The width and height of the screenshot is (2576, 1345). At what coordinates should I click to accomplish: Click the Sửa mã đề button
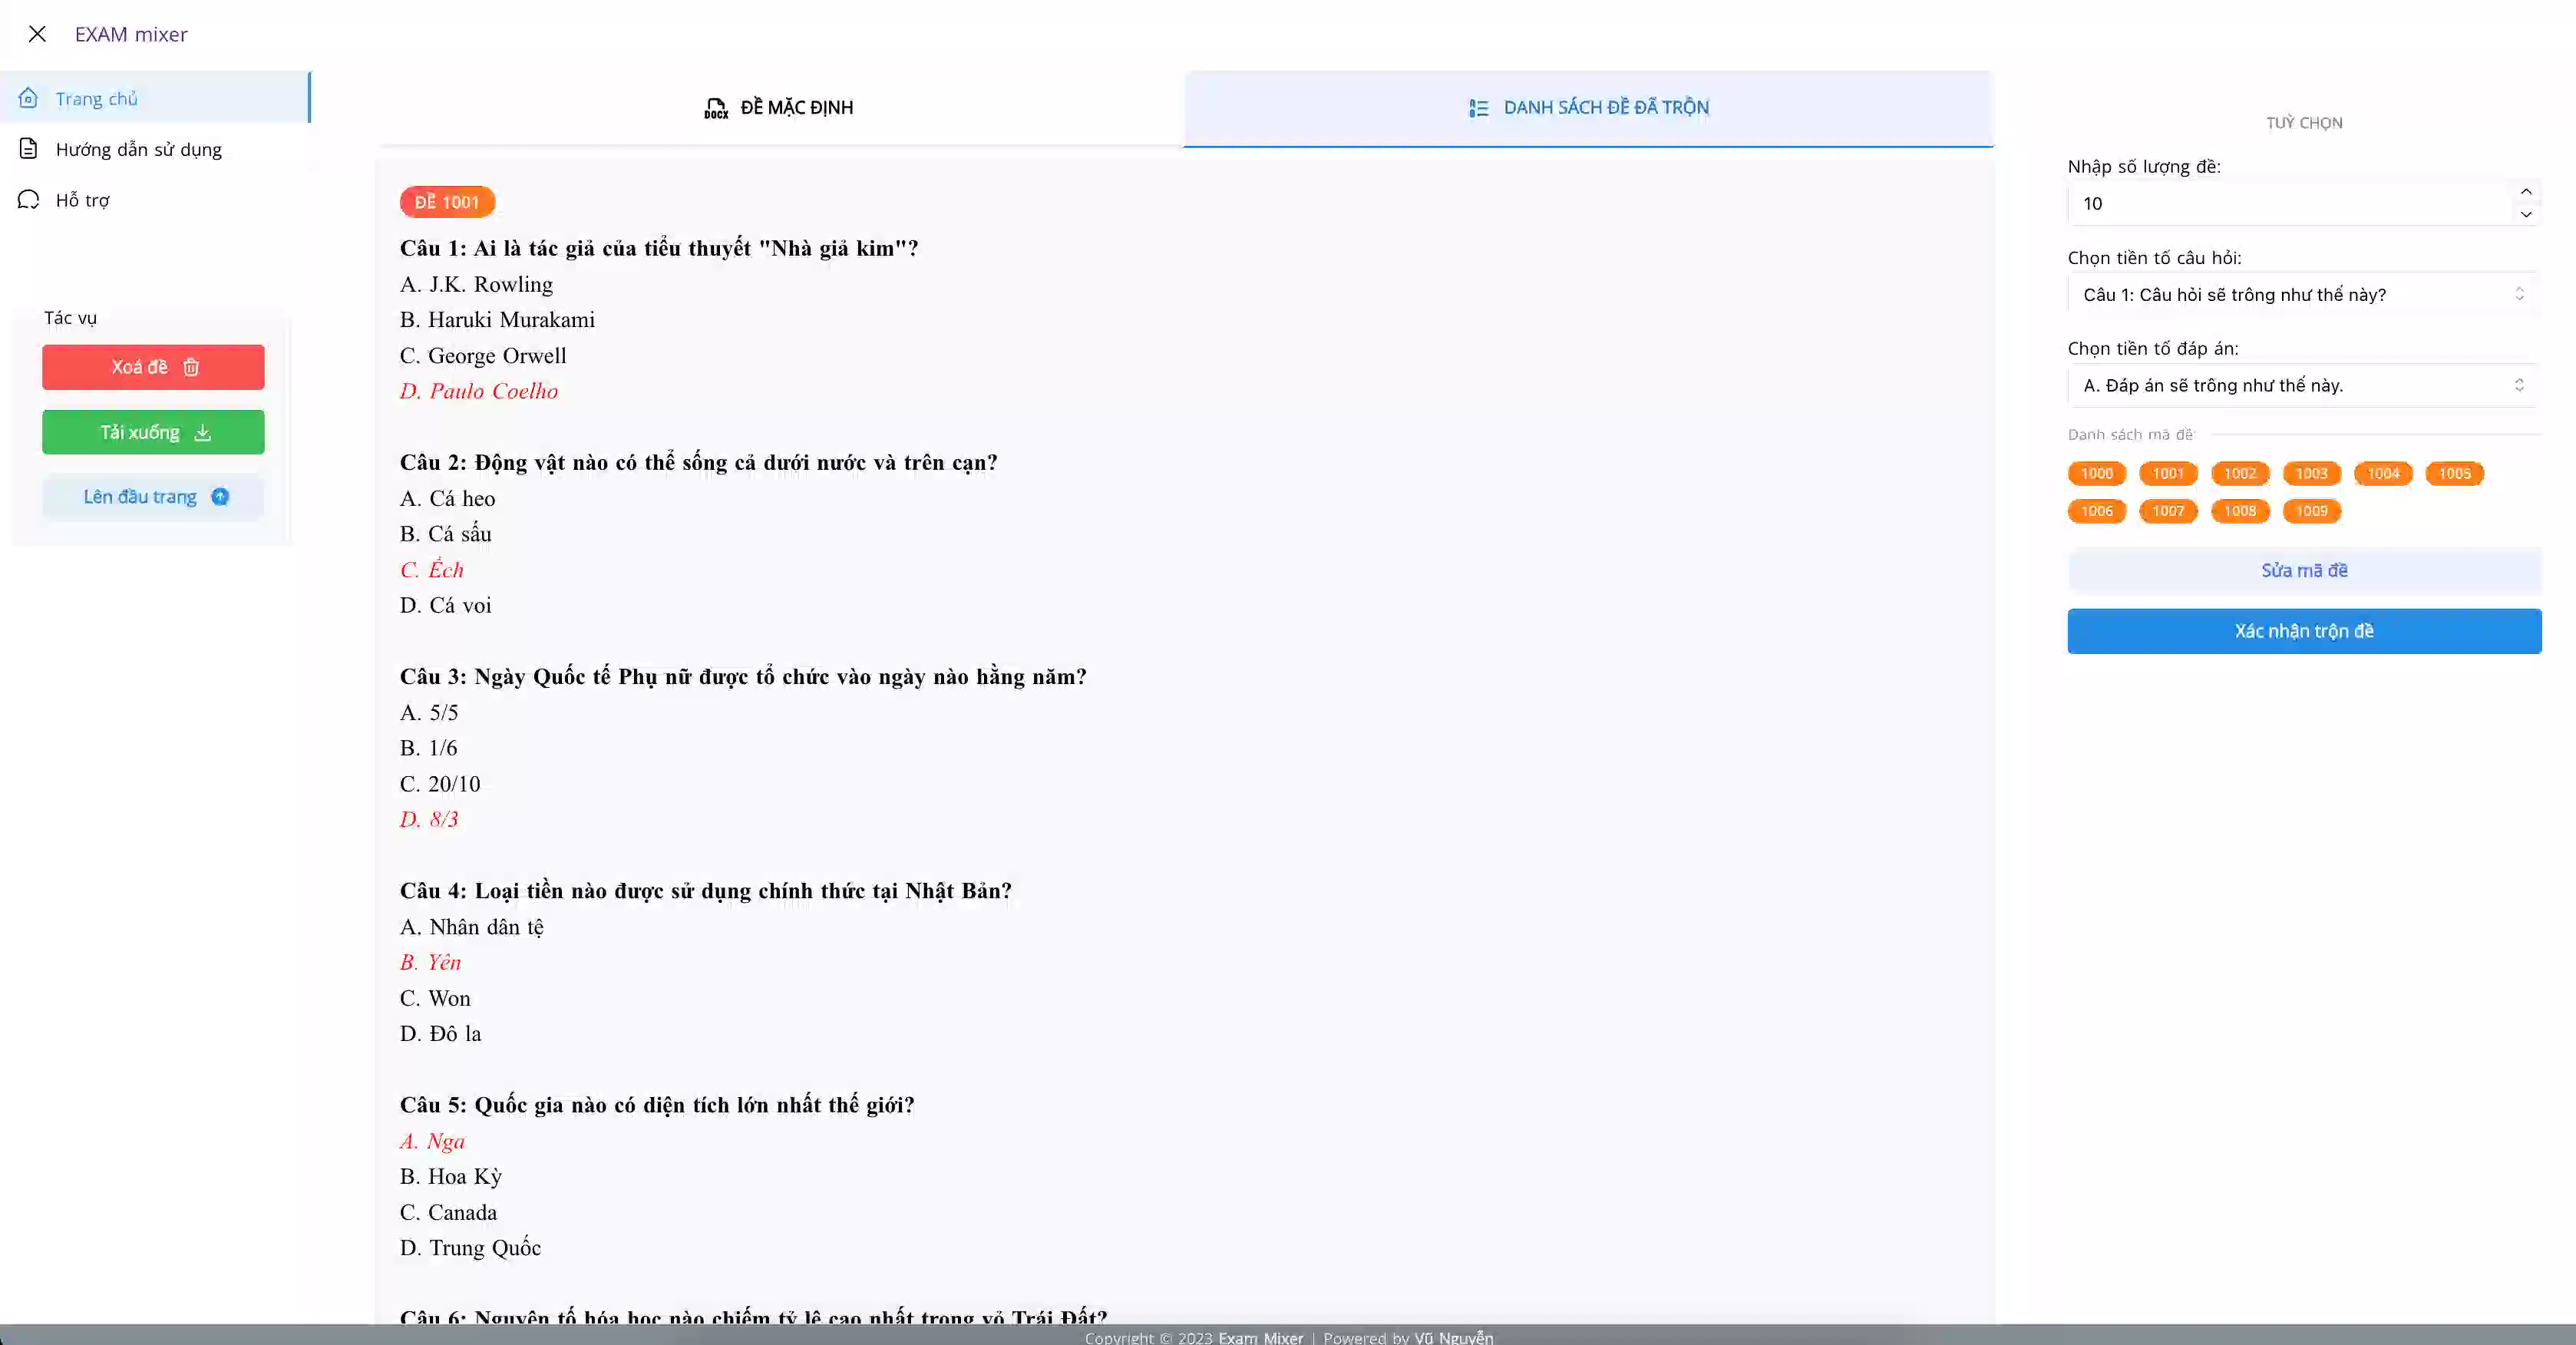tap(2303, 570)
